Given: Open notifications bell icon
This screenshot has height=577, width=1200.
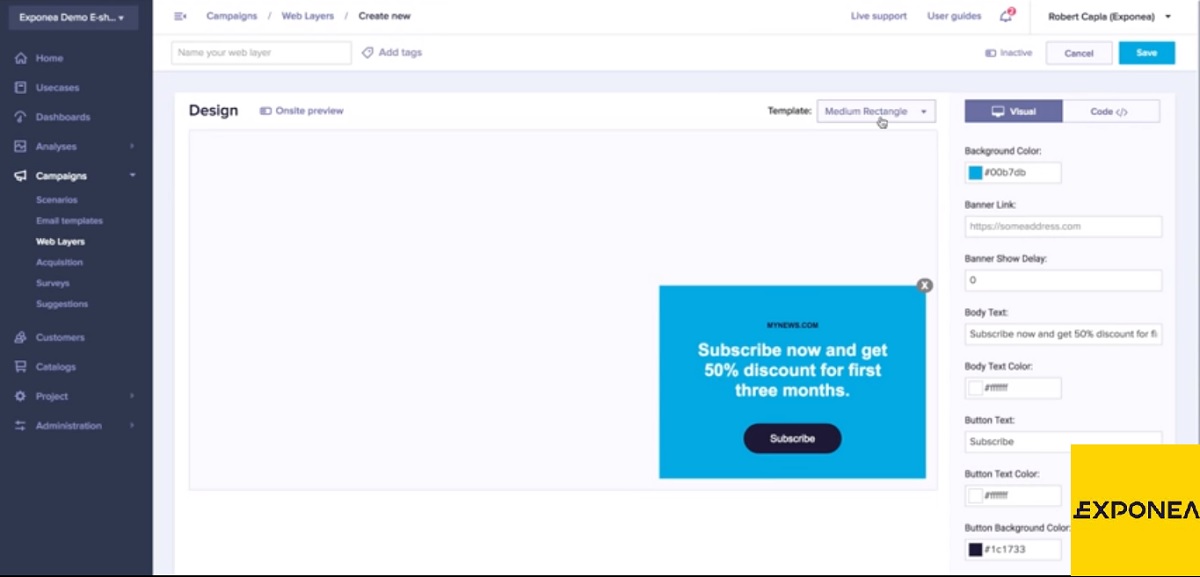Looking at the screenshot, I should click(x=1005, y=16).
